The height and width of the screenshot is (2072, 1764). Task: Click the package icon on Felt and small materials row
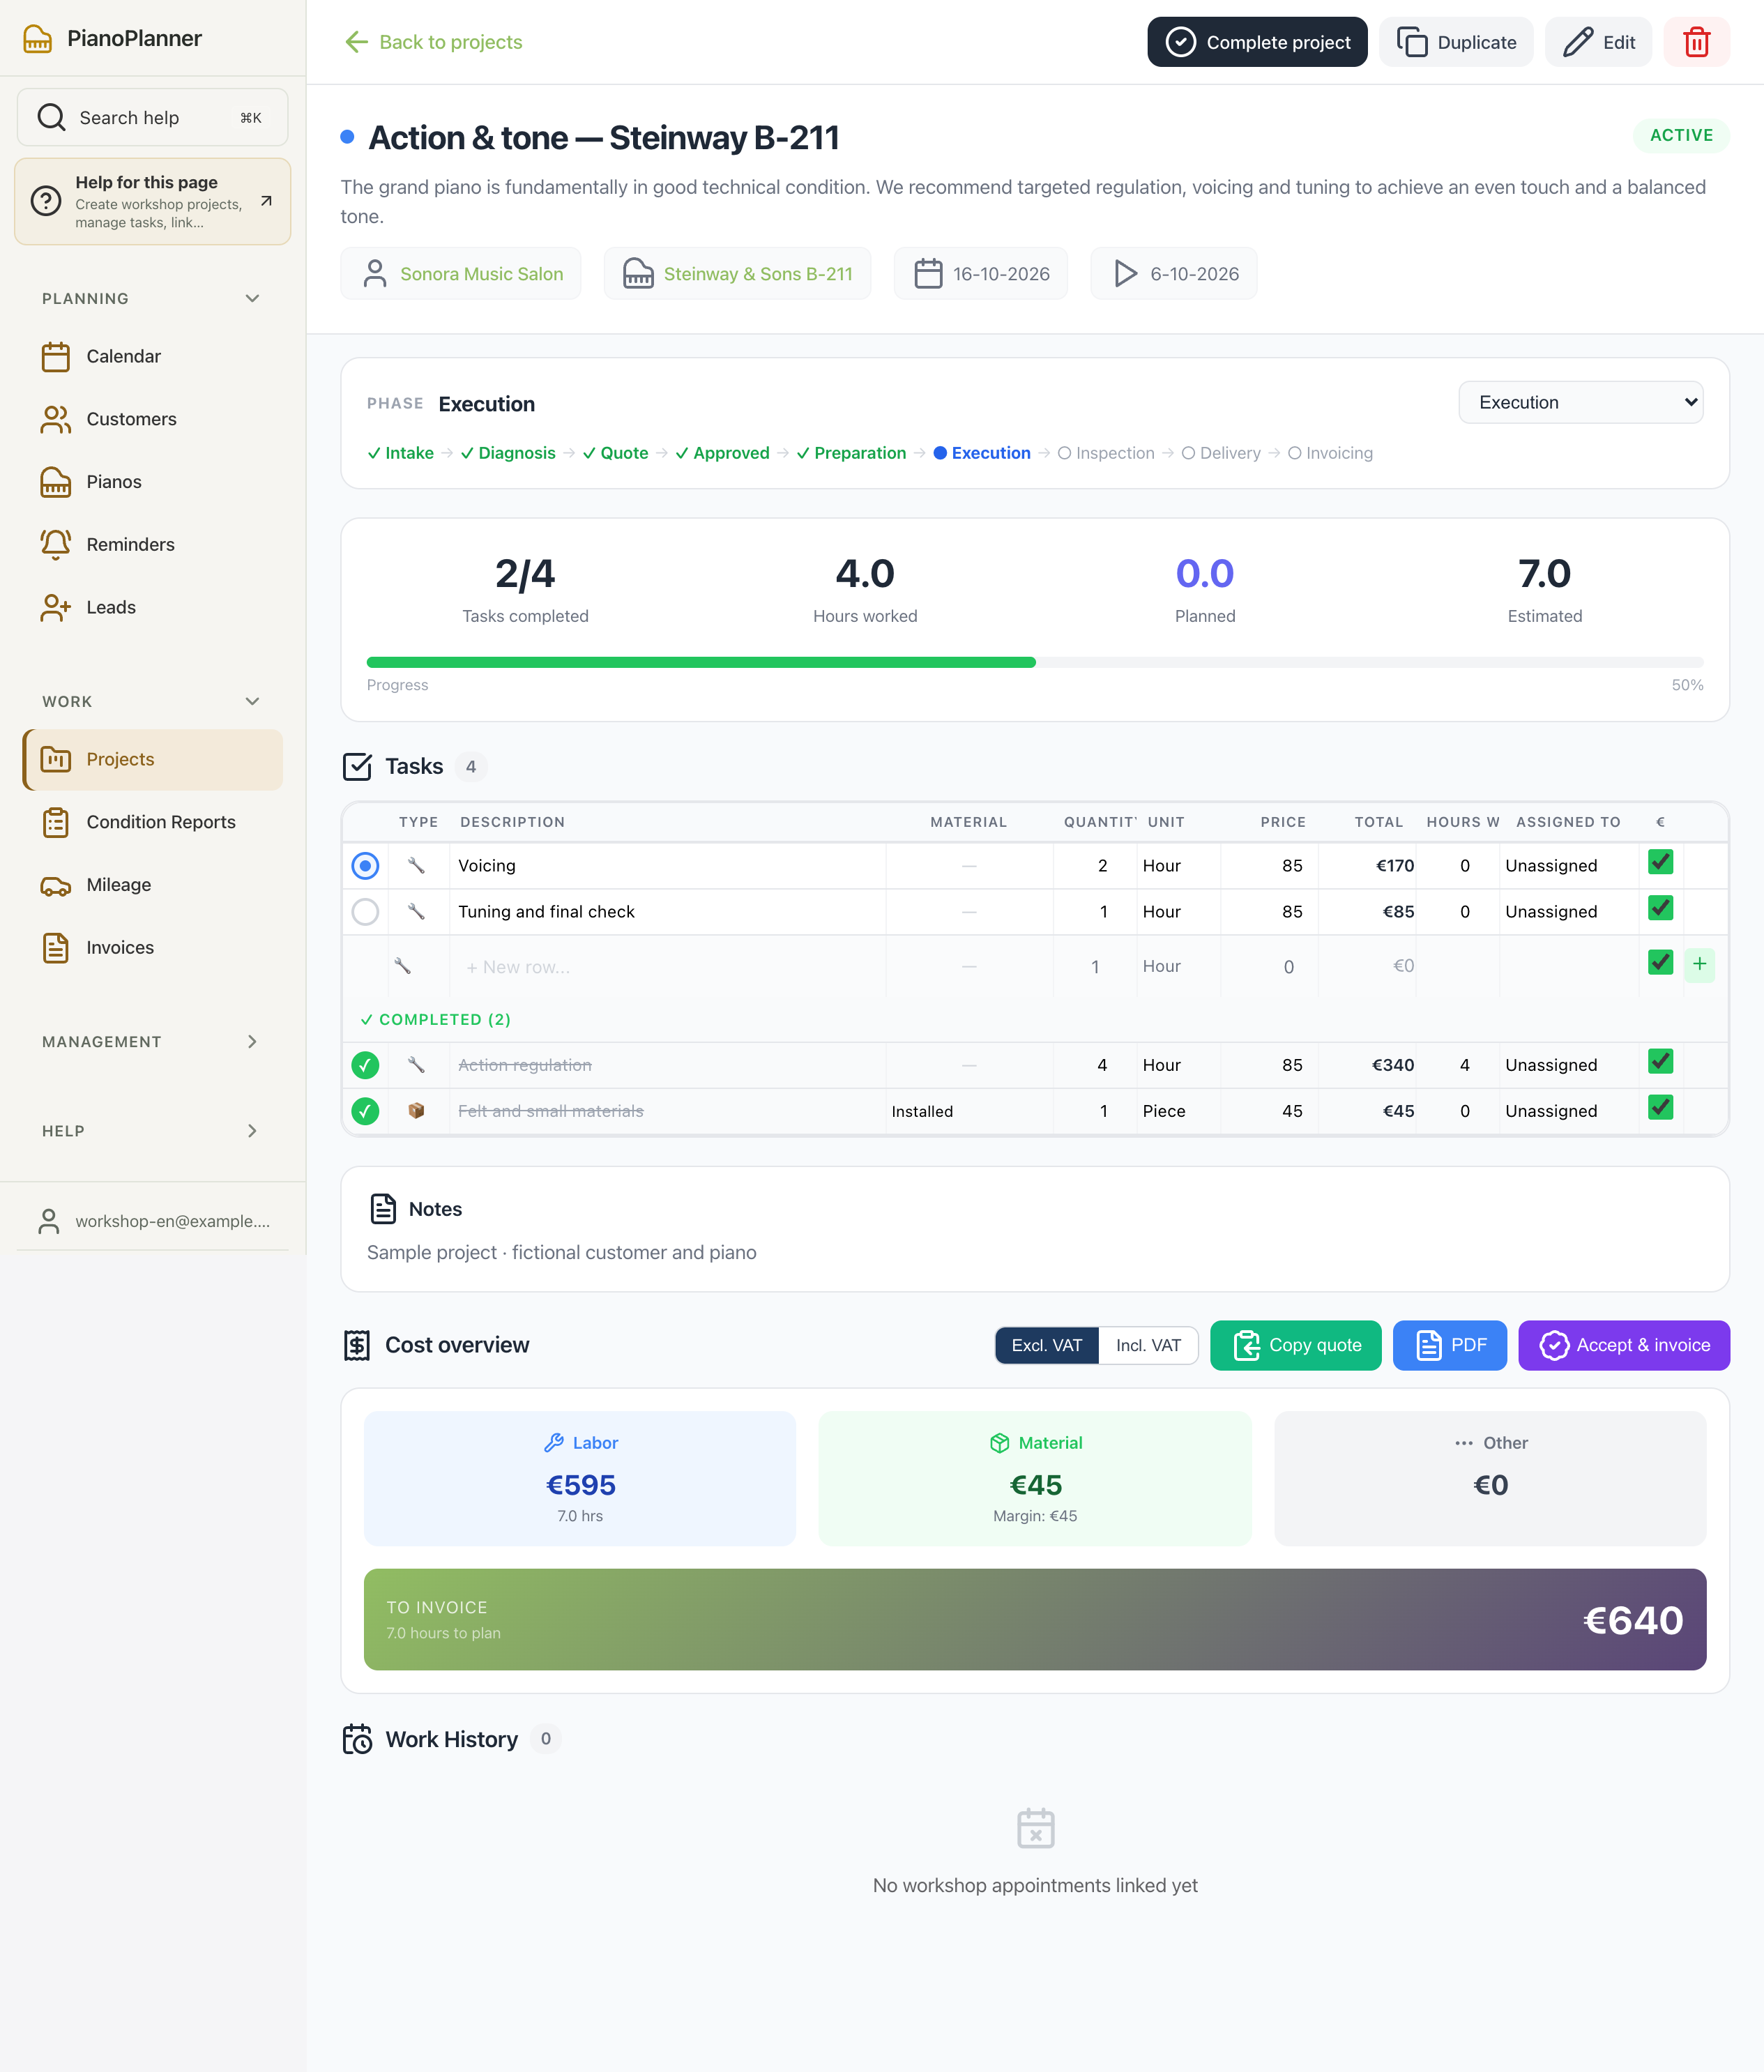click(416, 1111)
